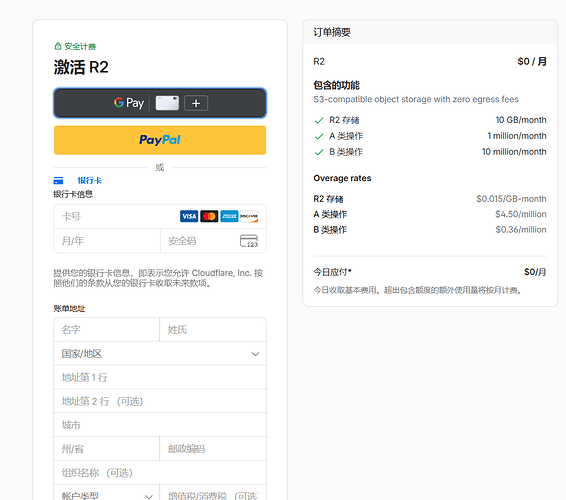Screen dimensions: 566x500
Task: Click the American Express logo
Action: coord(229,216)
